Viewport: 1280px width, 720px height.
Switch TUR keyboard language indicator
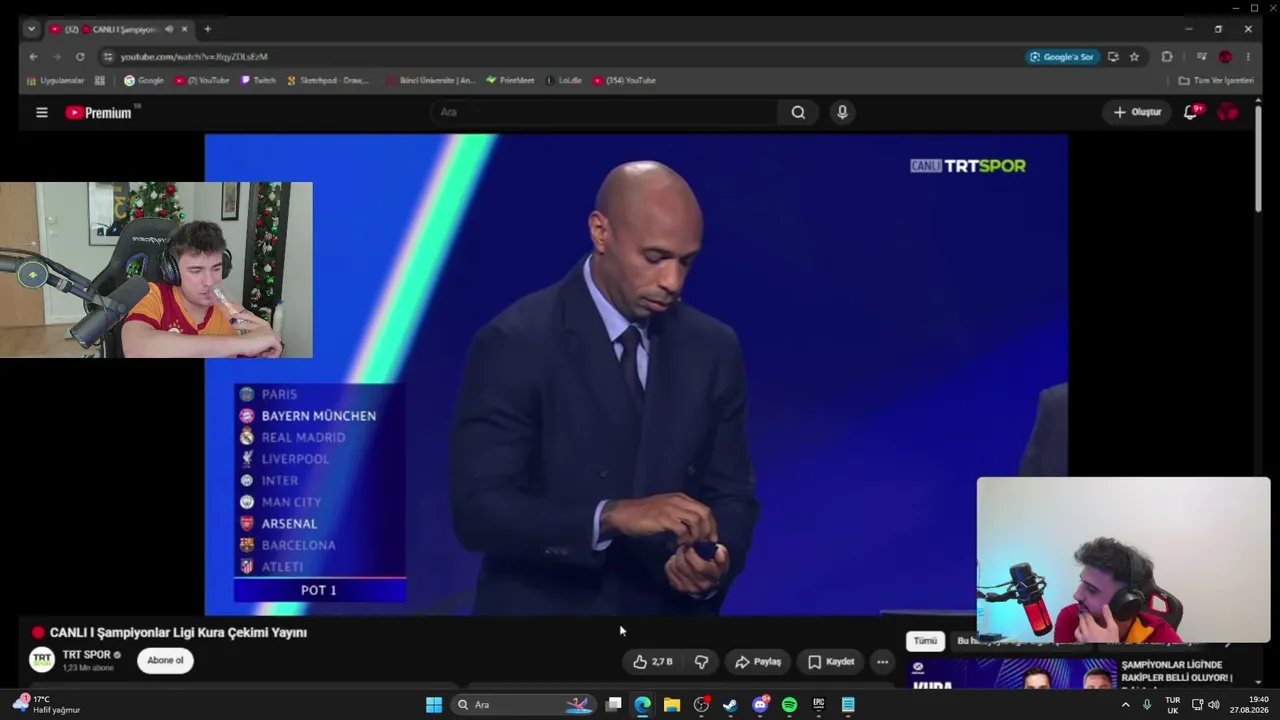tap(1172, 705)
